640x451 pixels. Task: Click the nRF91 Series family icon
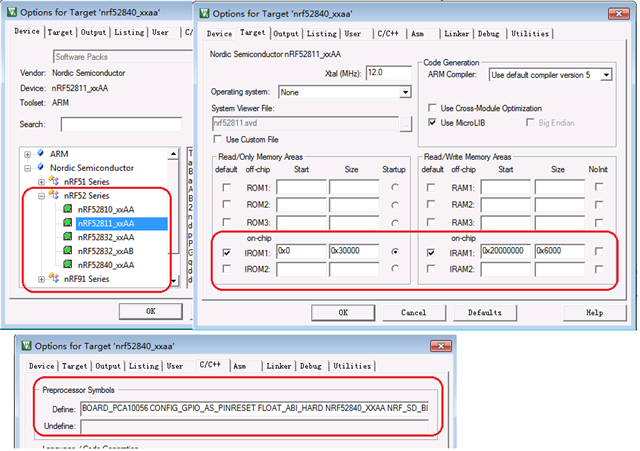click(x=54, y=278)
